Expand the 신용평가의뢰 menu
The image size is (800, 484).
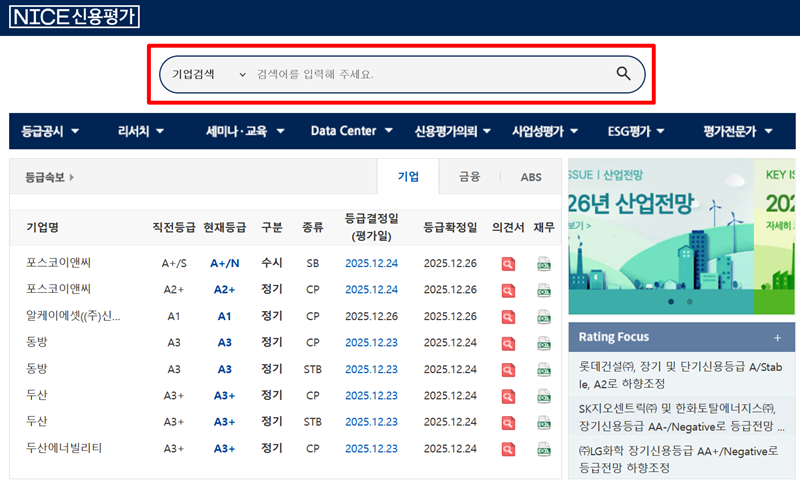point(453,131)
